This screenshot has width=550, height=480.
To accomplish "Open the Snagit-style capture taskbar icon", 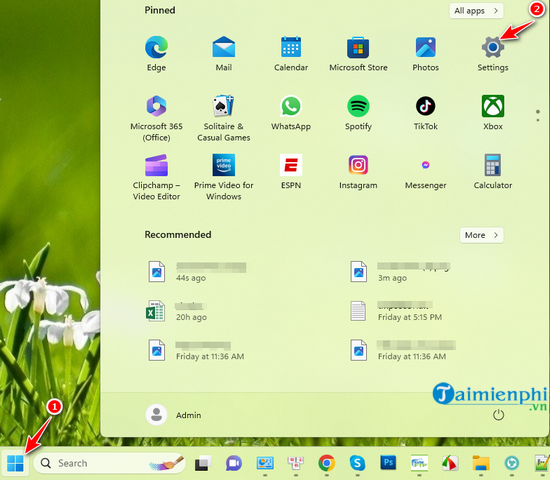I will click(x=450, y=463).
